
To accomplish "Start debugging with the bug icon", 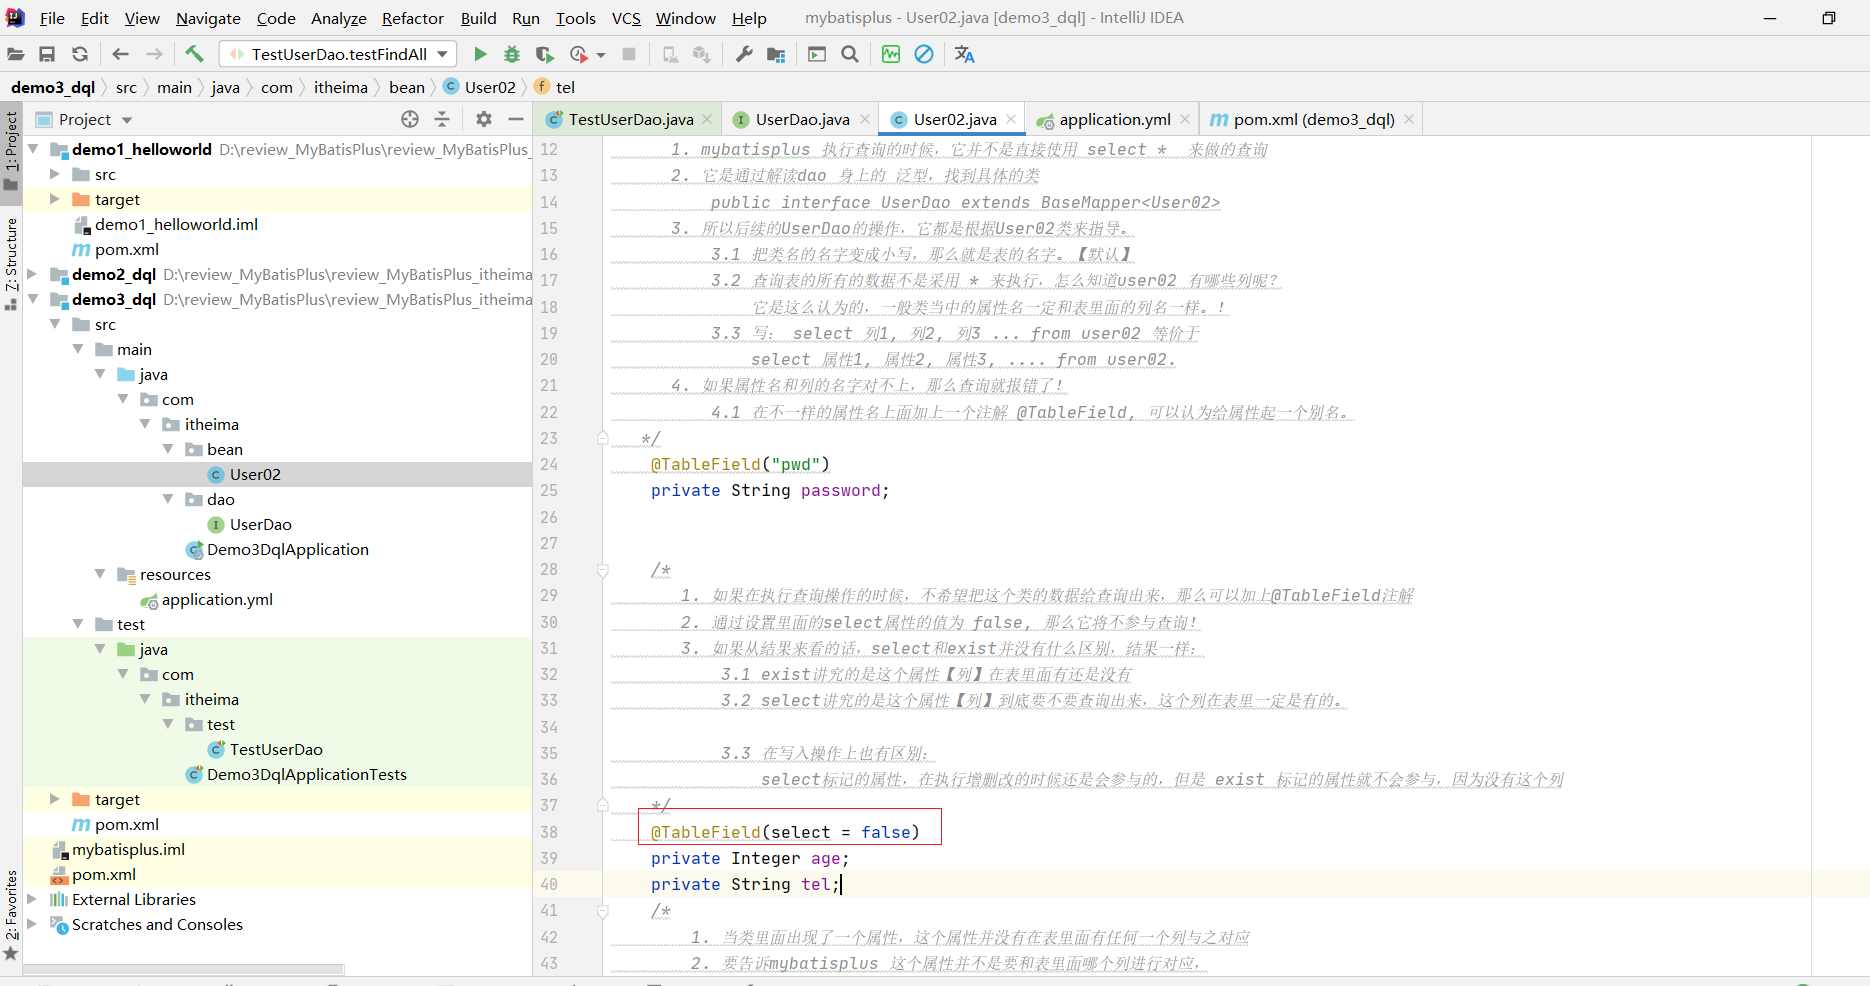I will (x=512, y=54).
